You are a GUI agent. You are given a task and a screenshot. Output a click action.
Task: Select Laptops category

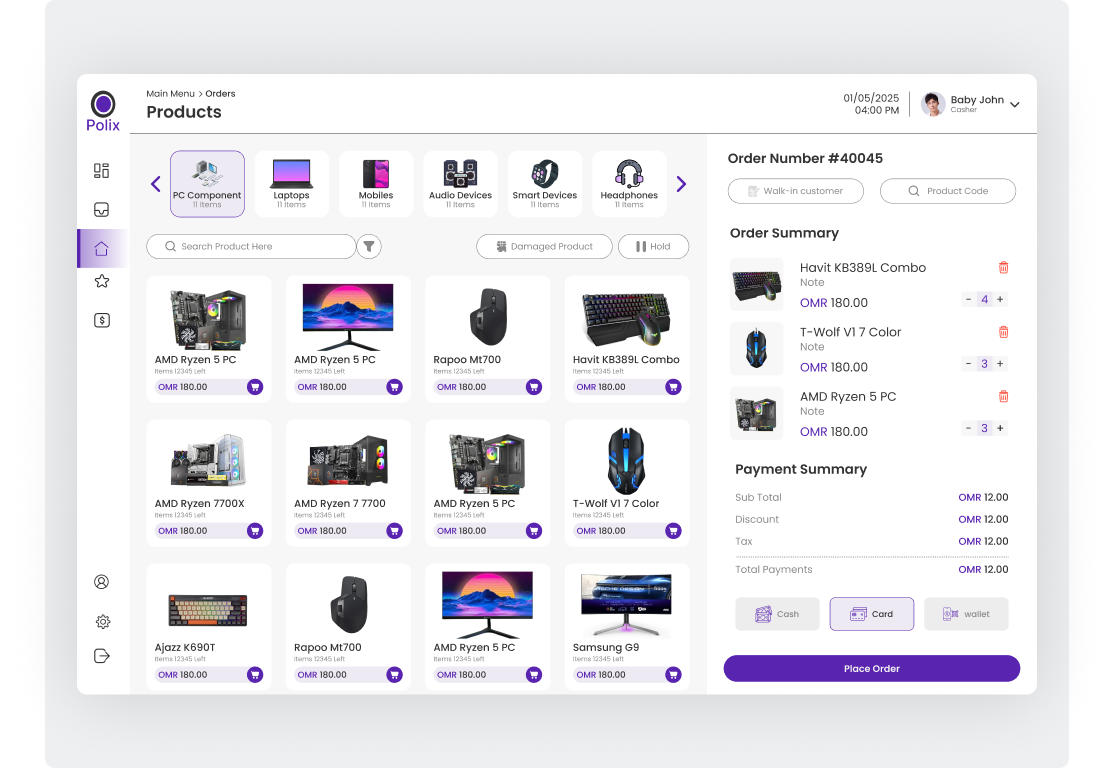coord(291,184)
